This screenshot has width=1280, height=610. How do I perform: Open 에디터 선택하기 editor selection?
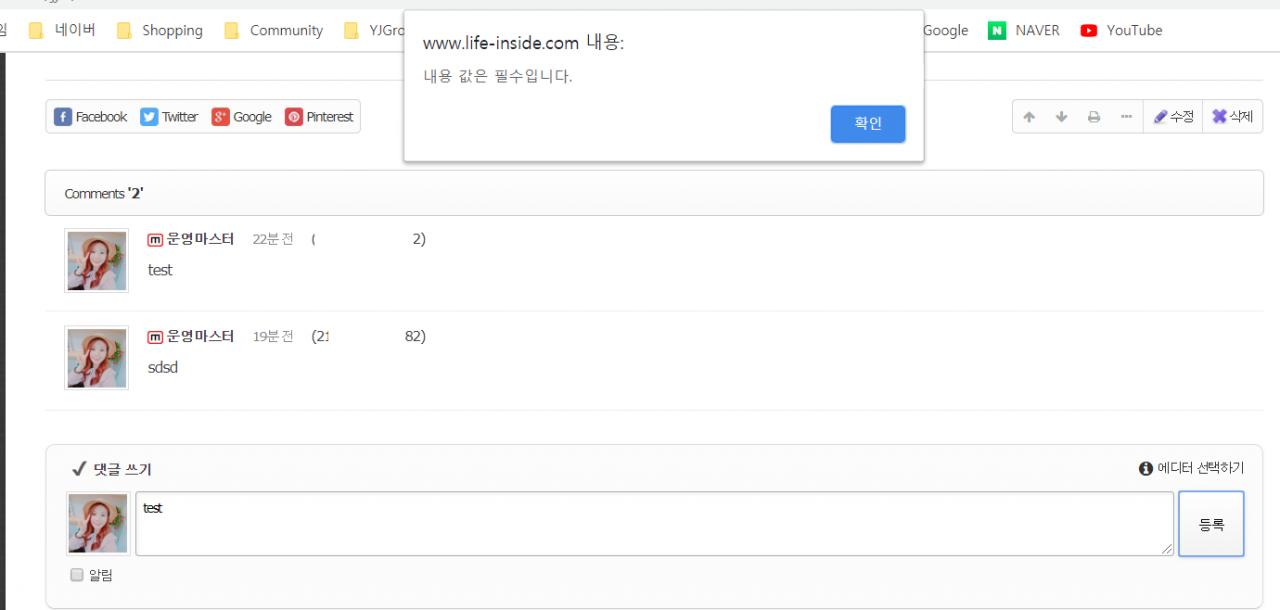1192,468
